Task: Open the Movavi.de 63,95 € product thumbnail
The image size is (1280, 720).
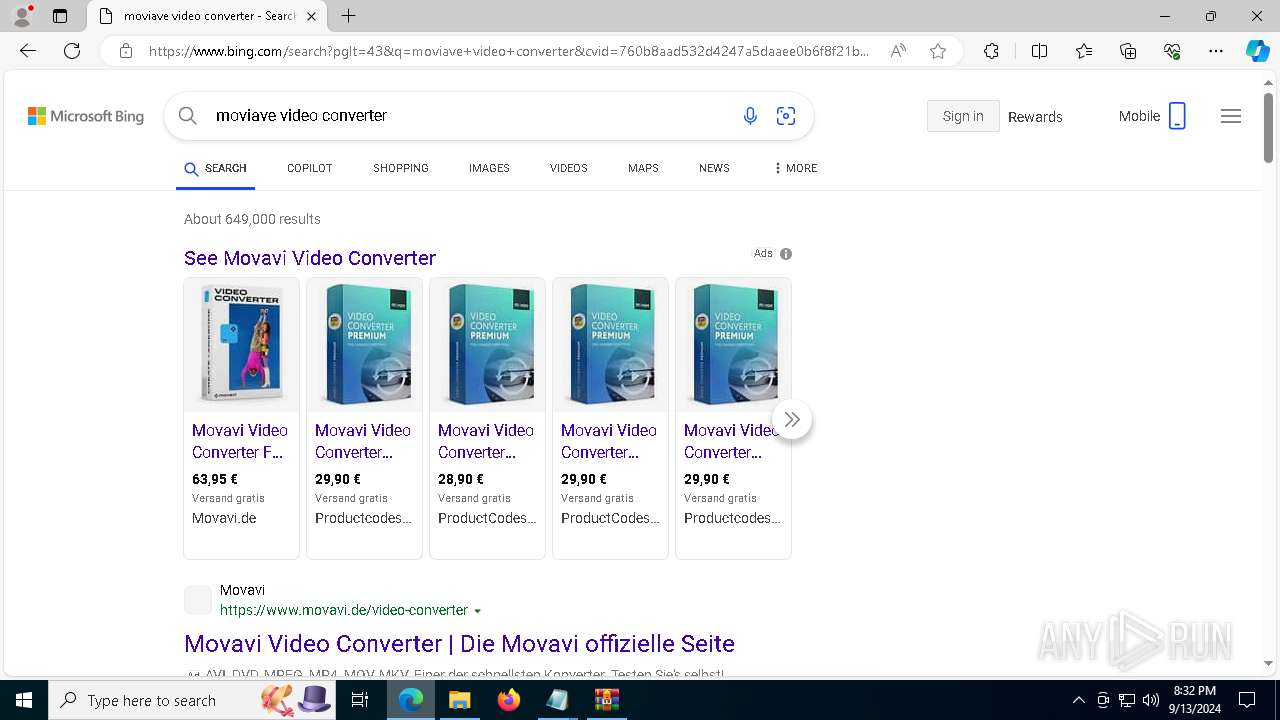Action: [x=241, y=345]
